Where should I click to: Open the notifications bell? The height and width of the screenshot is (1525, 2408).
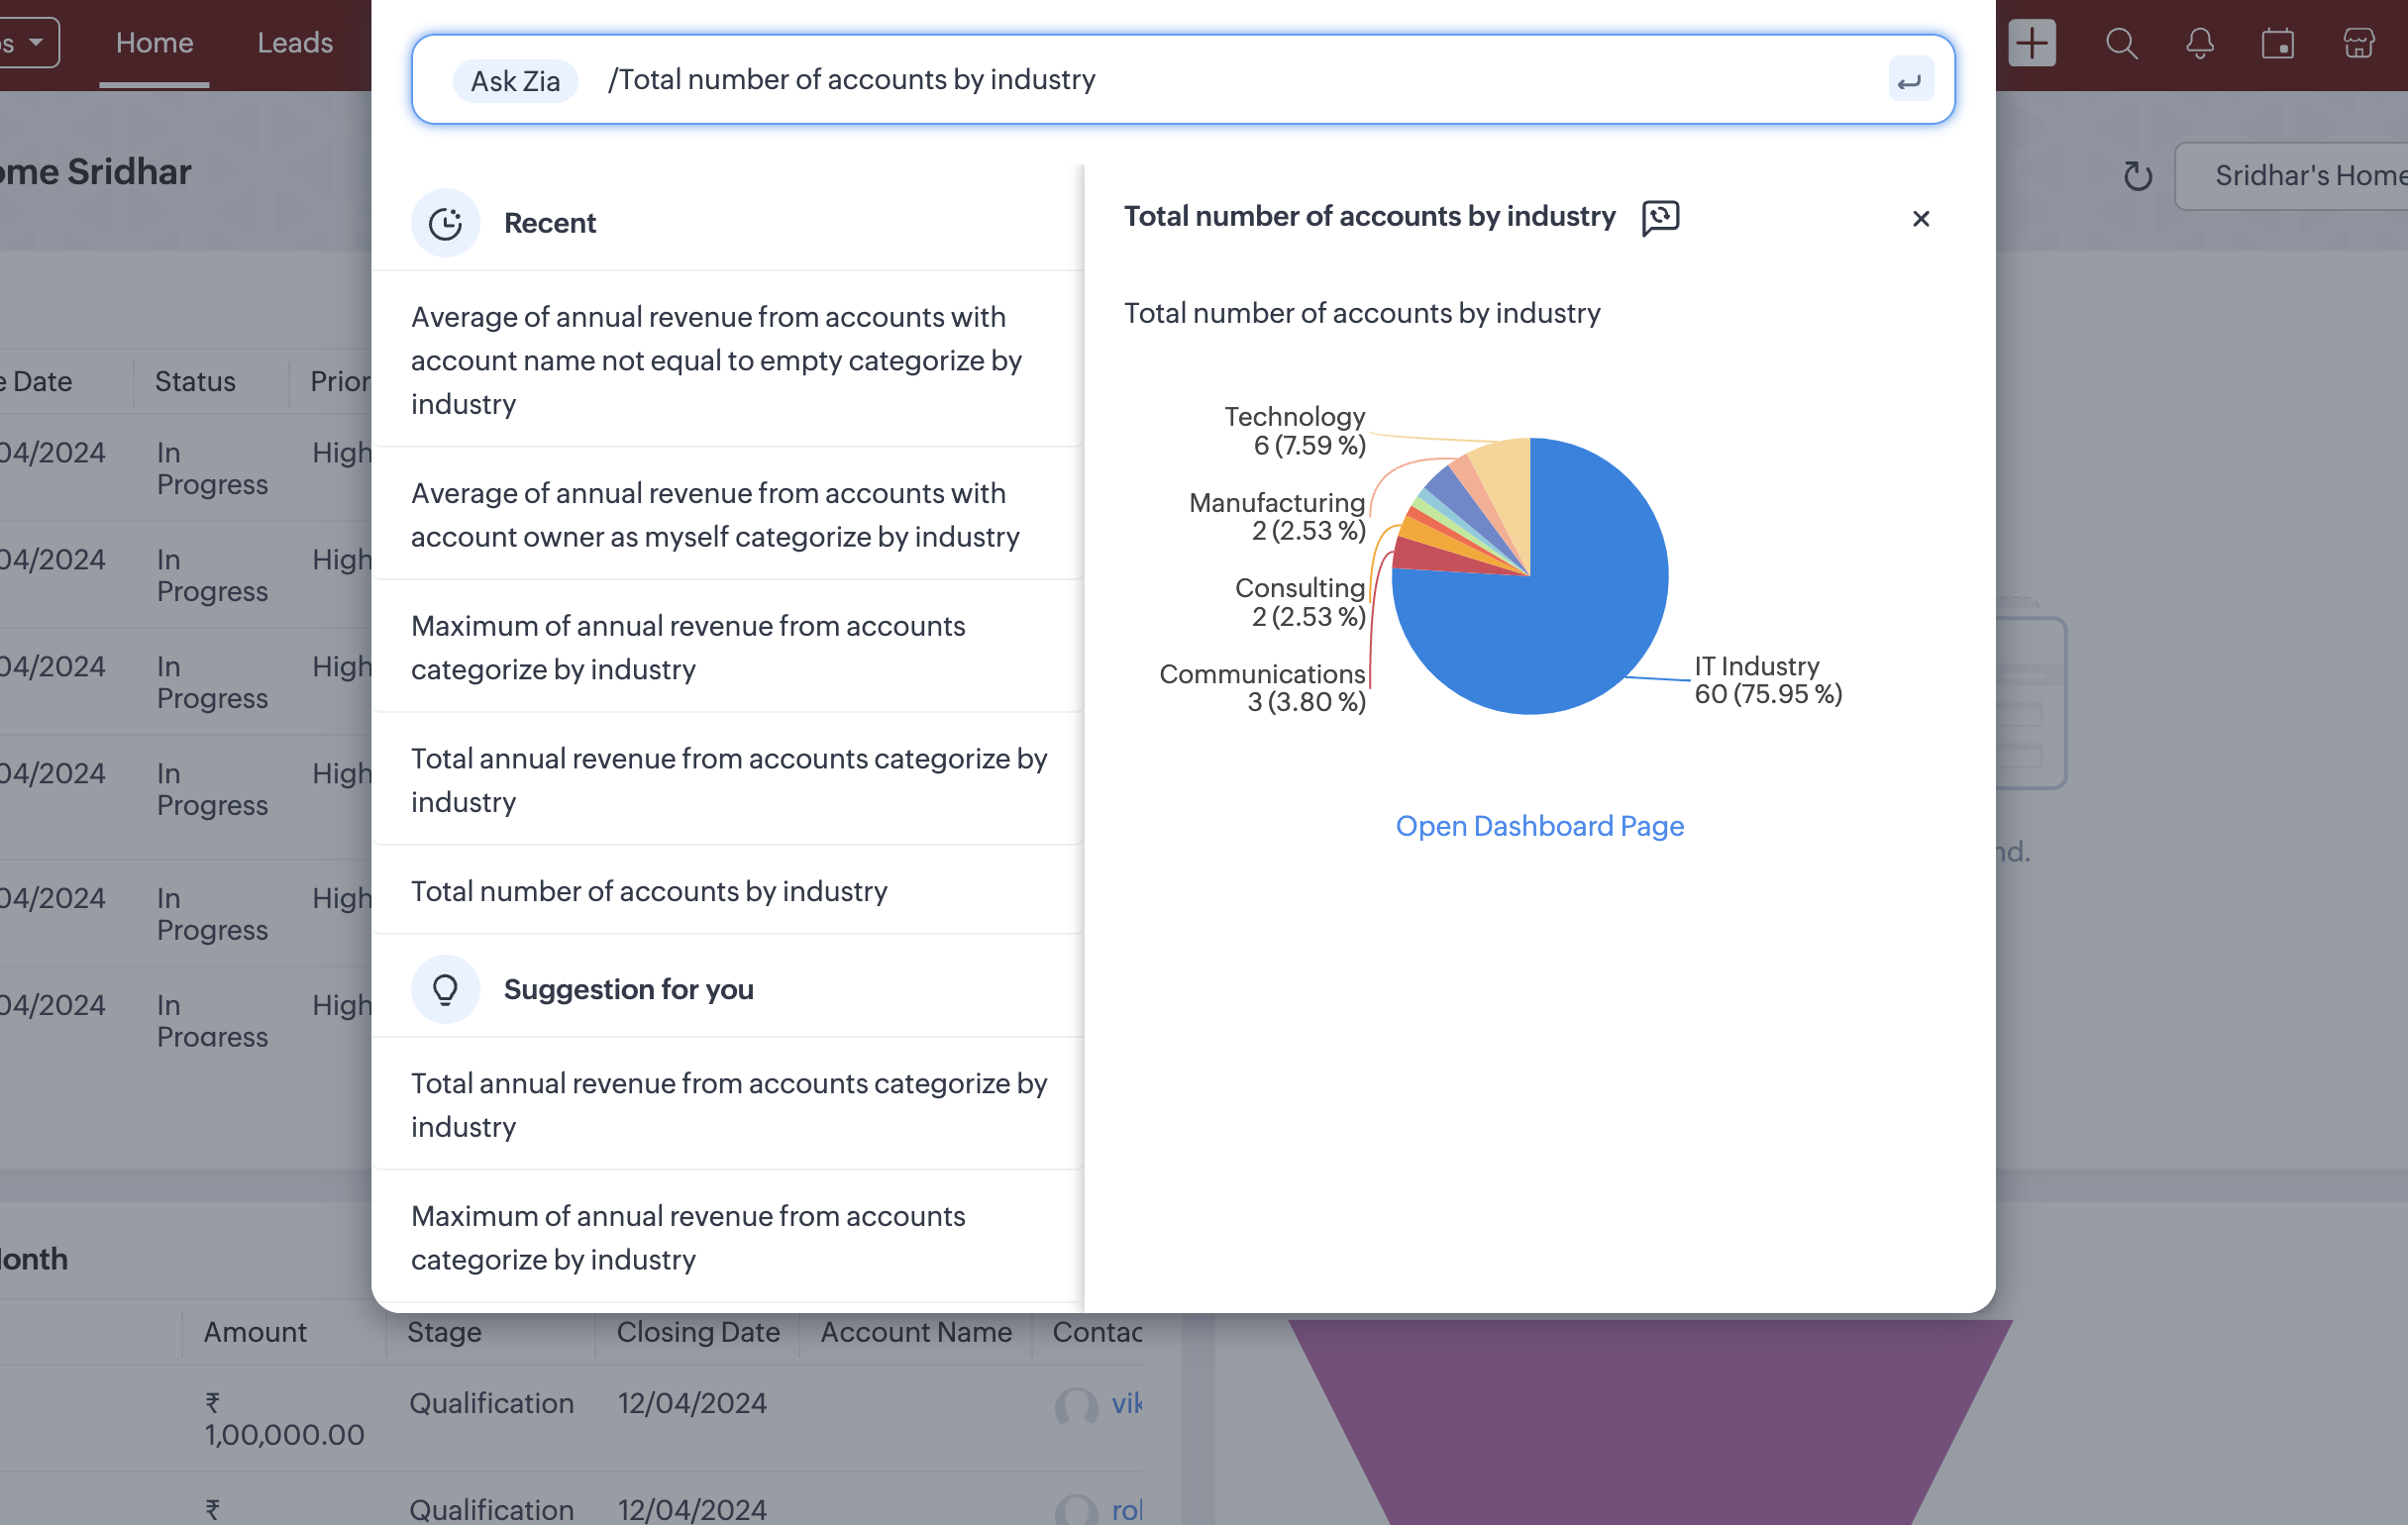(2199, 43)
